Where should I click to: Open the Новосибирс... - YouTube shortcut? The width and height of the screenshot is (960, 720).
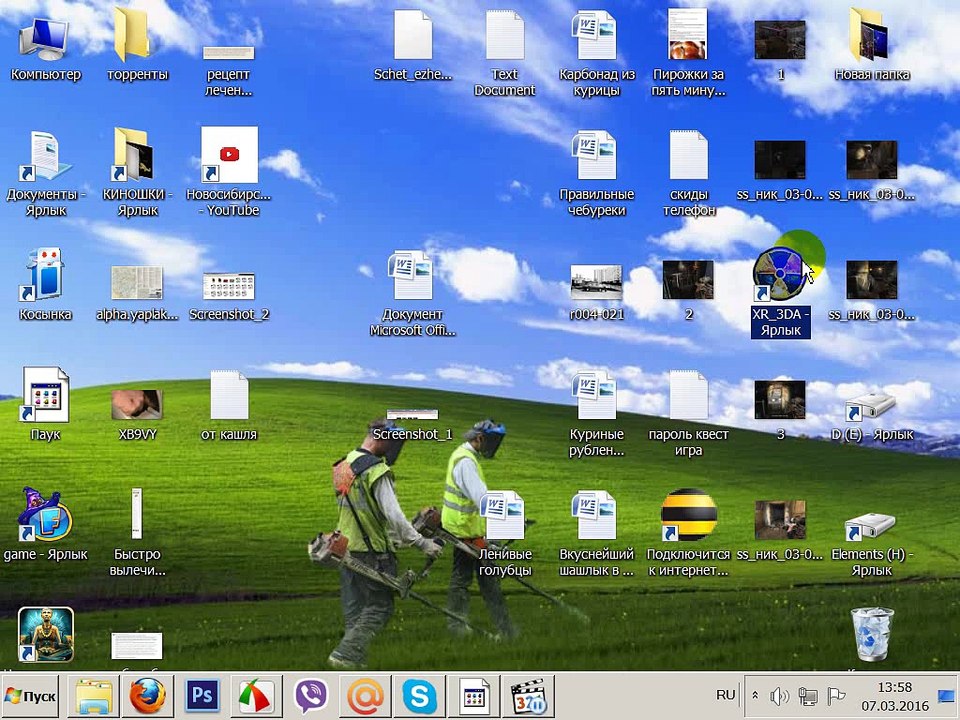coord(229,171)
